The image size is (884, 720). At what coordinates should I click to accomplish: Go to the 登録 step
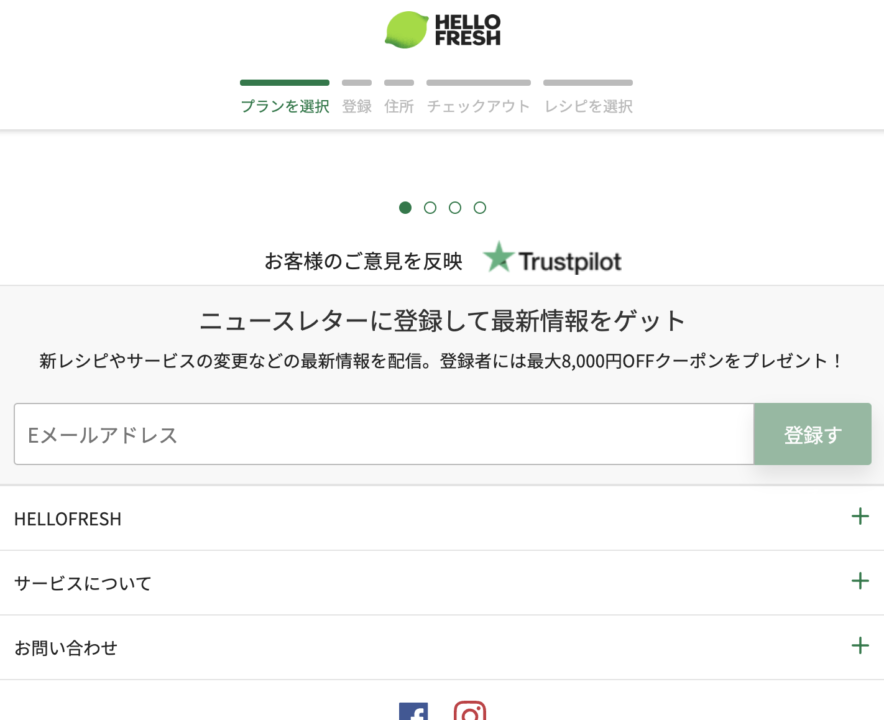pos(357,106)
